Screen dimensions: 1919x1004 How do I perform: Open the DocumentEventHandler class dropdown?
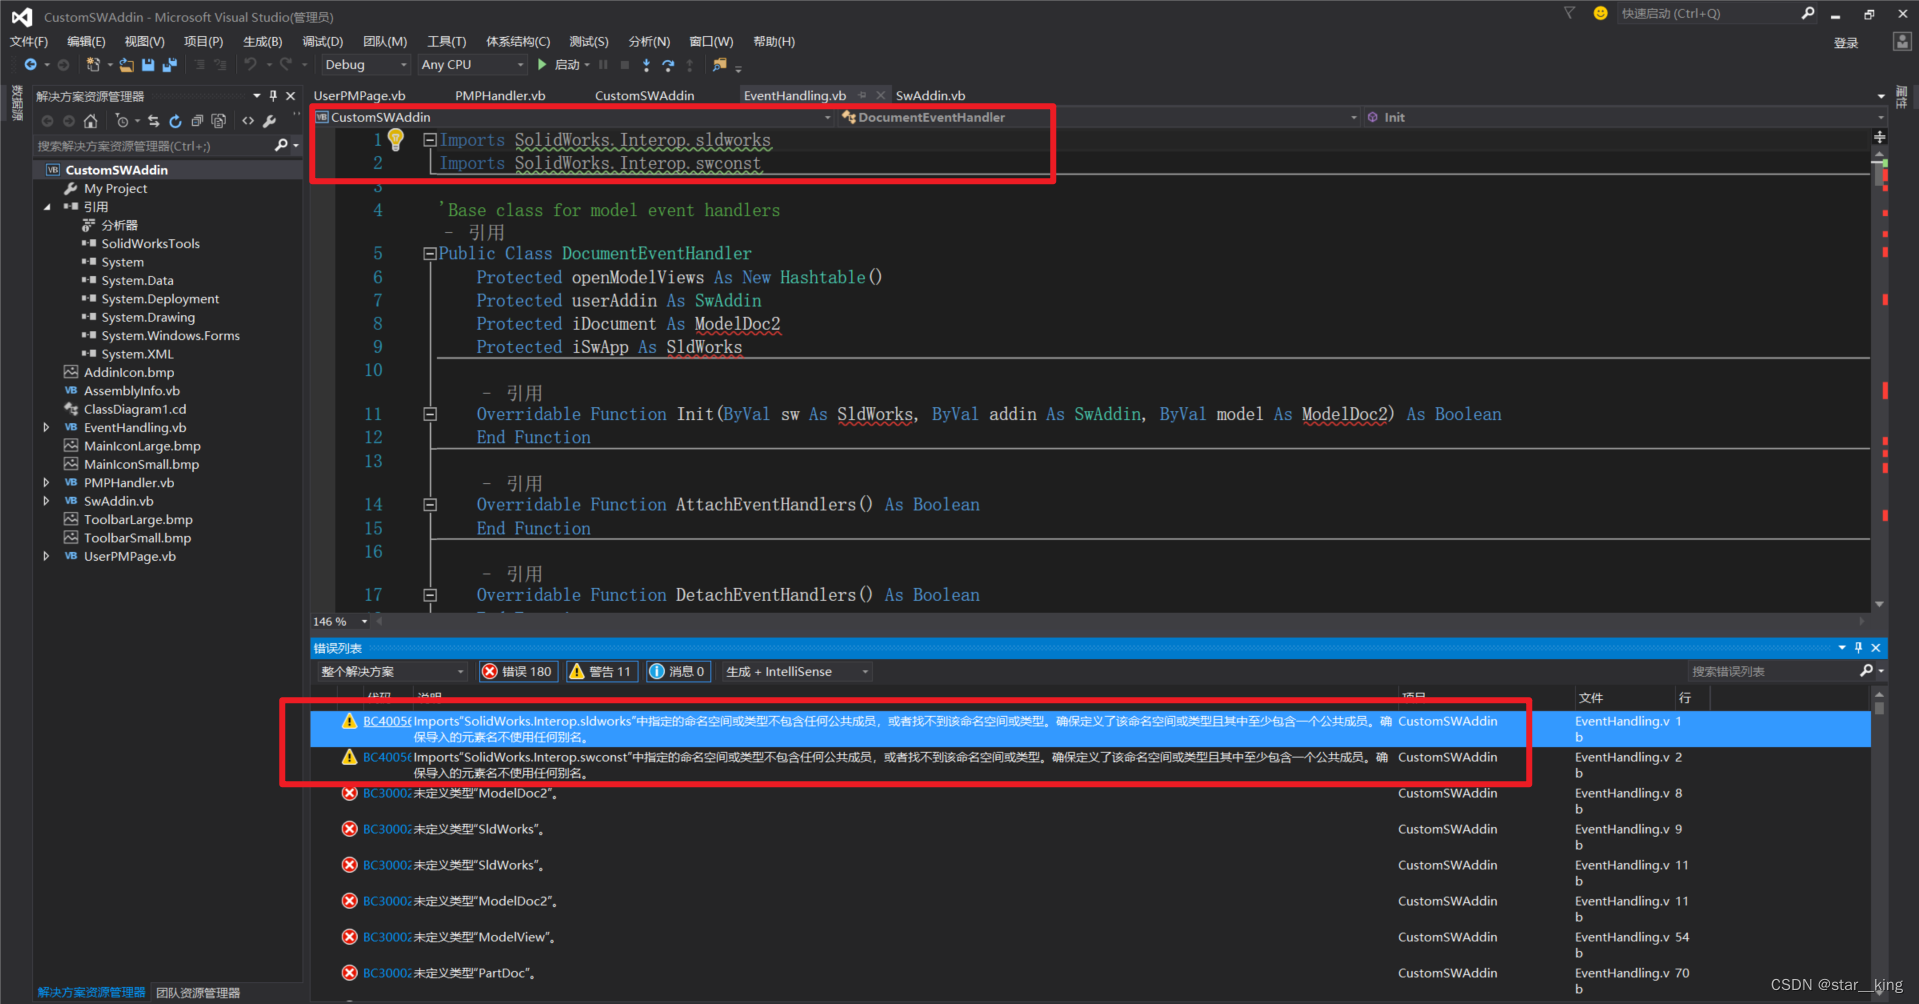(1098, 117)
